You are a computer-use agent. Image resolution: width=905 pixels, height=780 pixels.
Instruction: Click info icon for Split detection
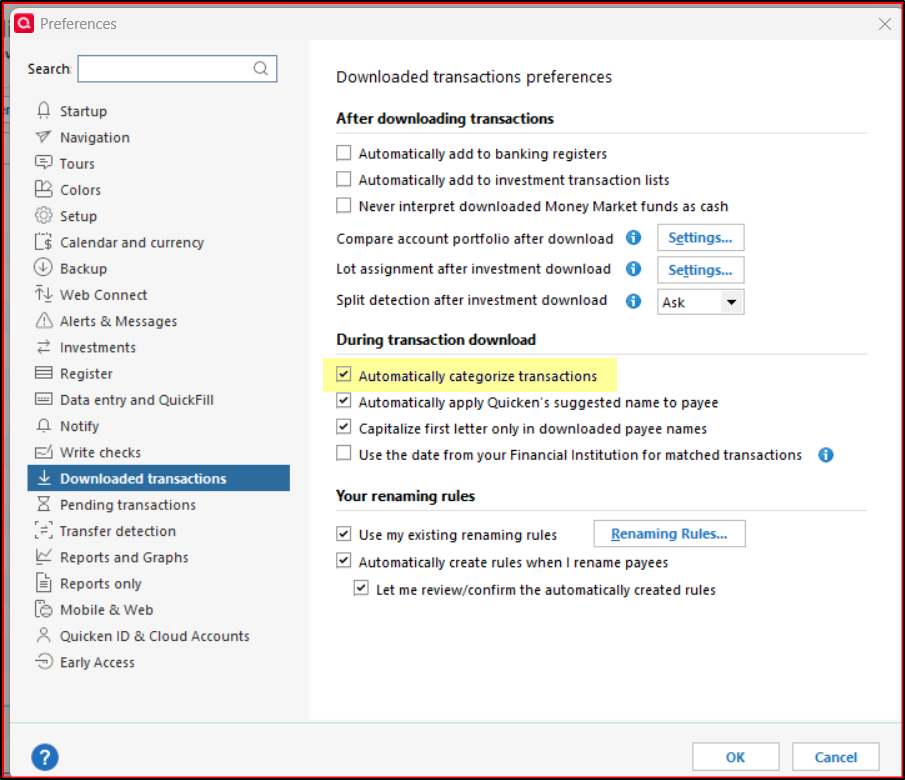click(634, 301)
